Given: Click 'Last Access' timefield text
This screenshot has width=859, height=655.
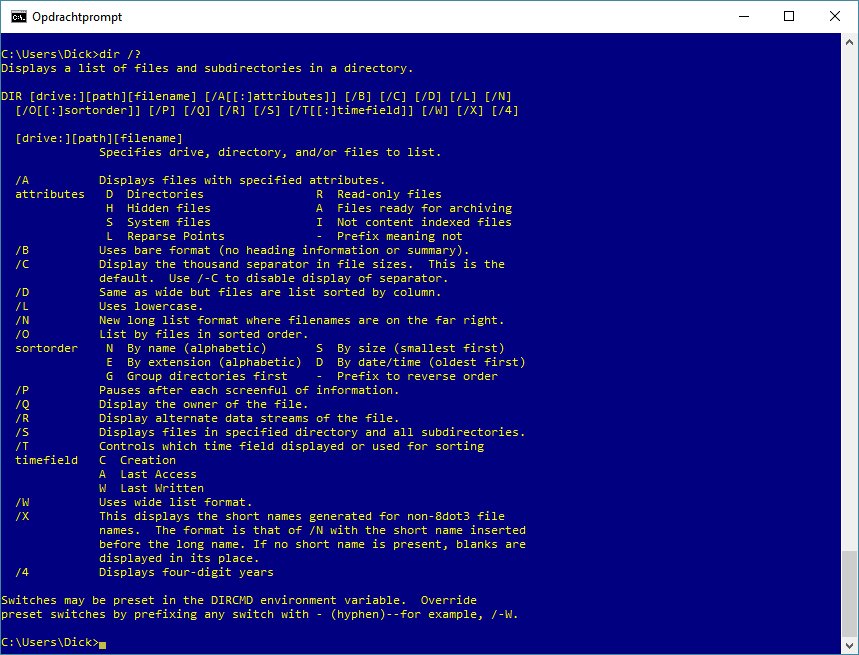Looking at the screenshot, I should (158, 474).
